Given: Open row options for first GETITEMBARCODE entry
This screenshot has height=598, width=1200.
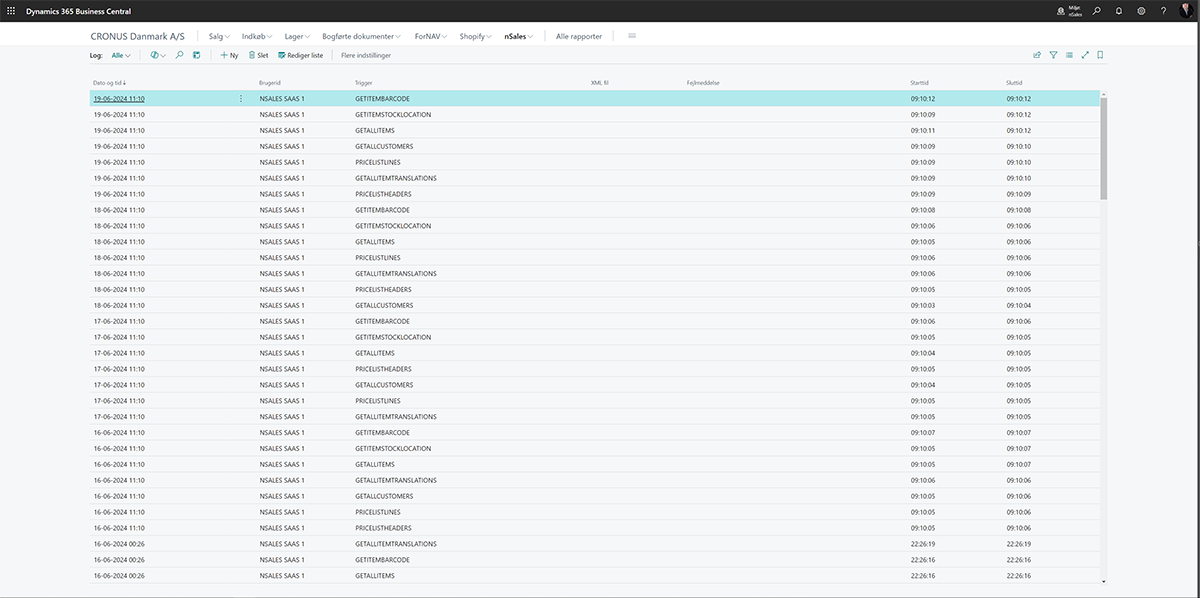Looking at the screenshot, I should 241,99.
